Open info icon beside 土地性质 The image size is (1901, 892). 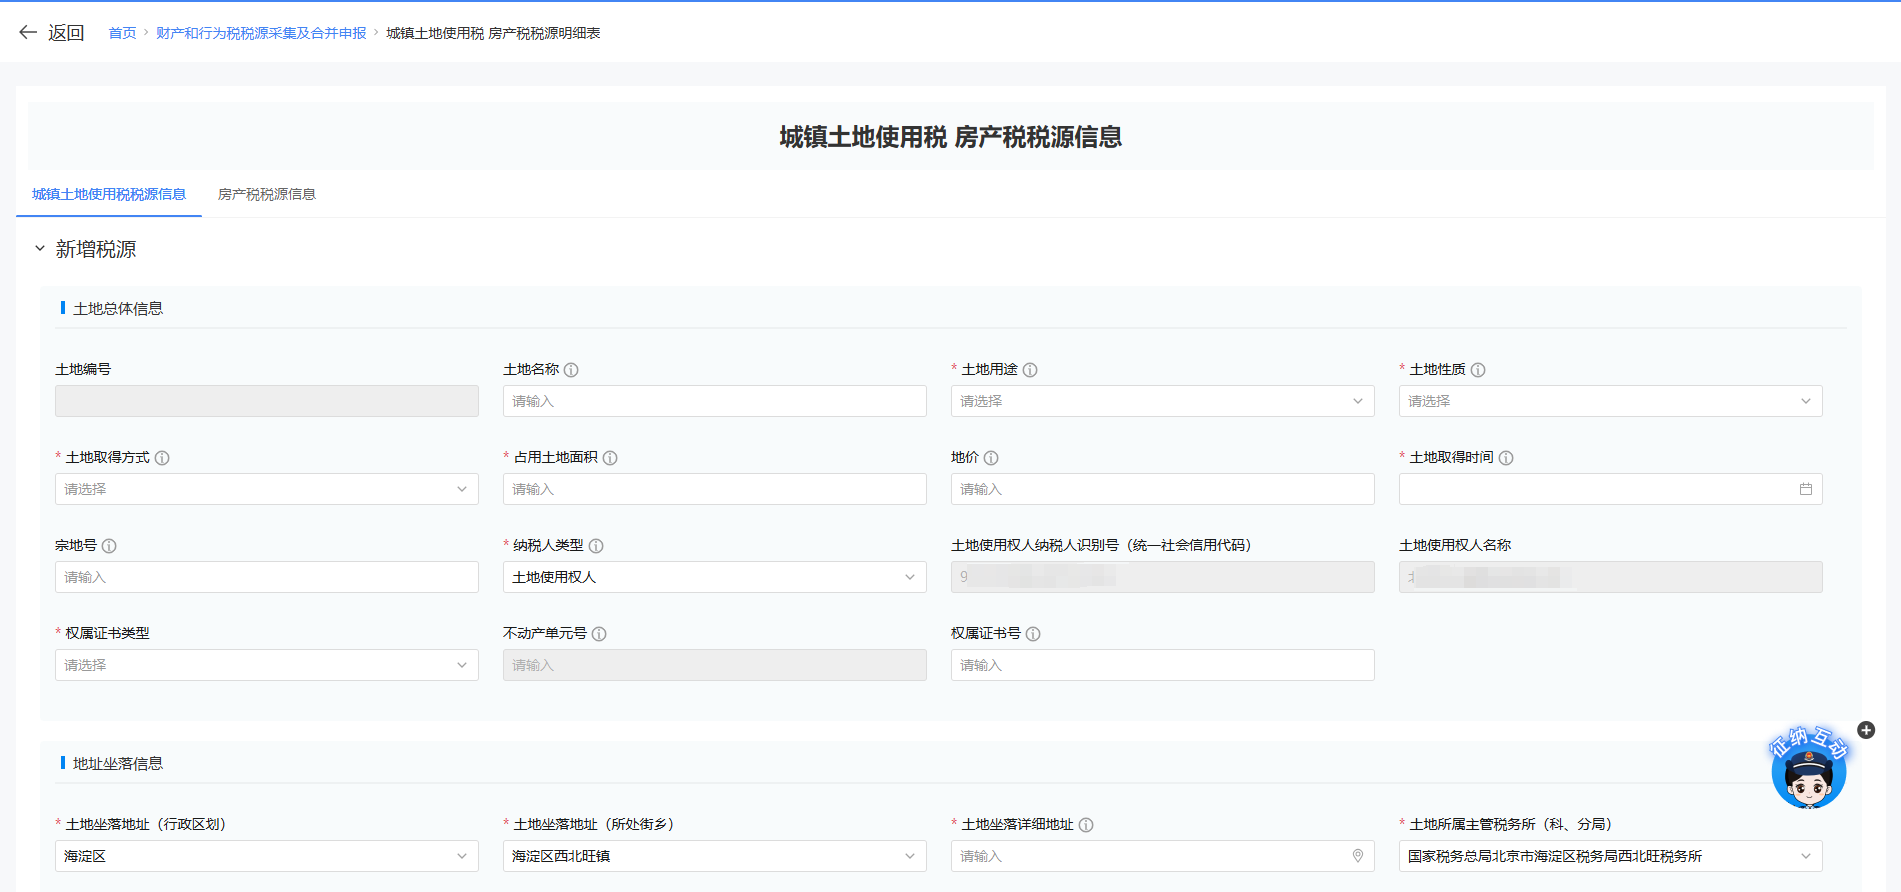pyautogui.click(x=1478, y=370)
